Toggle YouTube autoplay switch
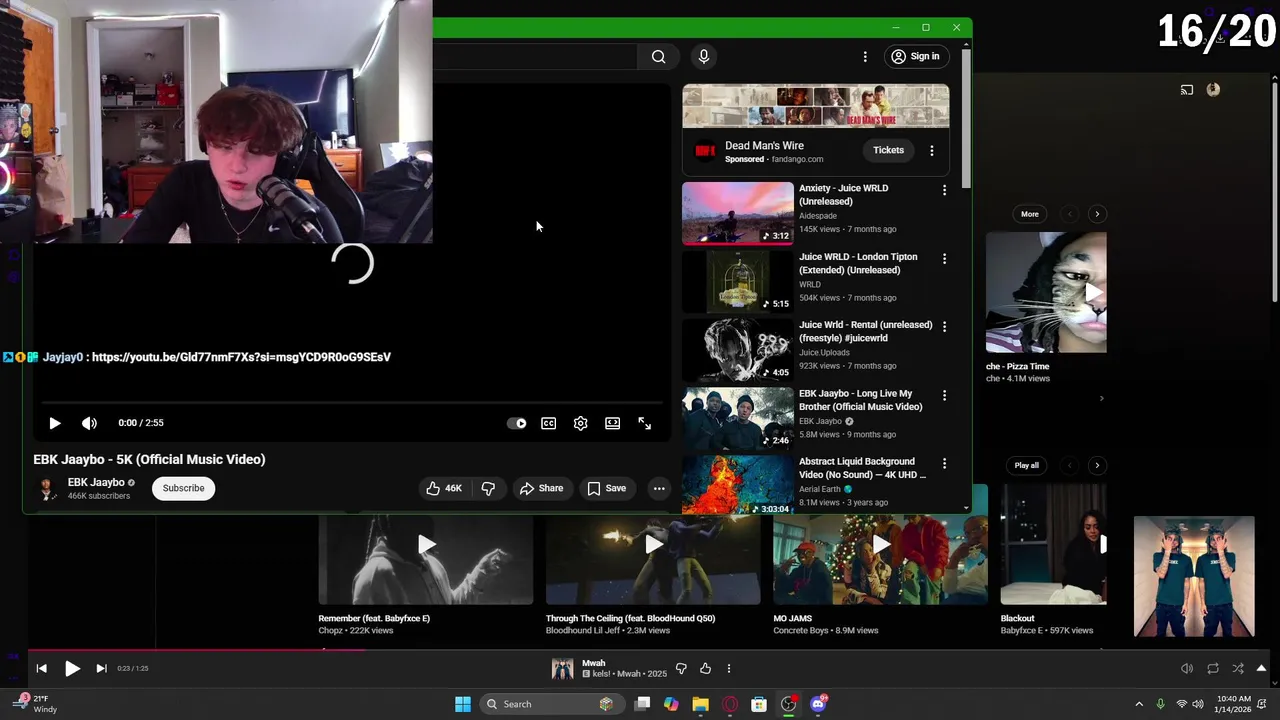 pos(517,423)
